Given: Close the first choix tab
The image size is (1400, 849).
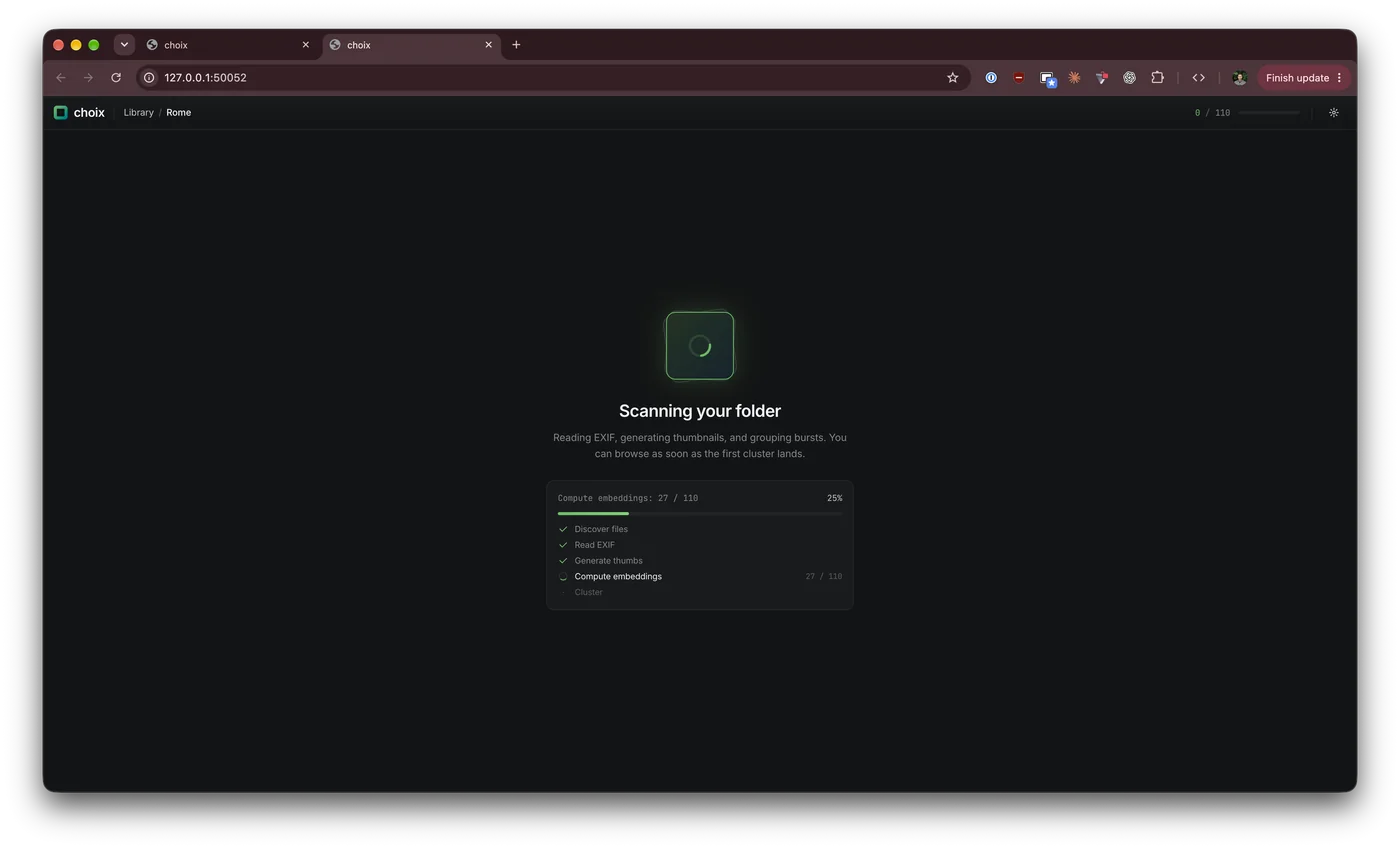Looking at the screenshot, I should pos(306,45).
